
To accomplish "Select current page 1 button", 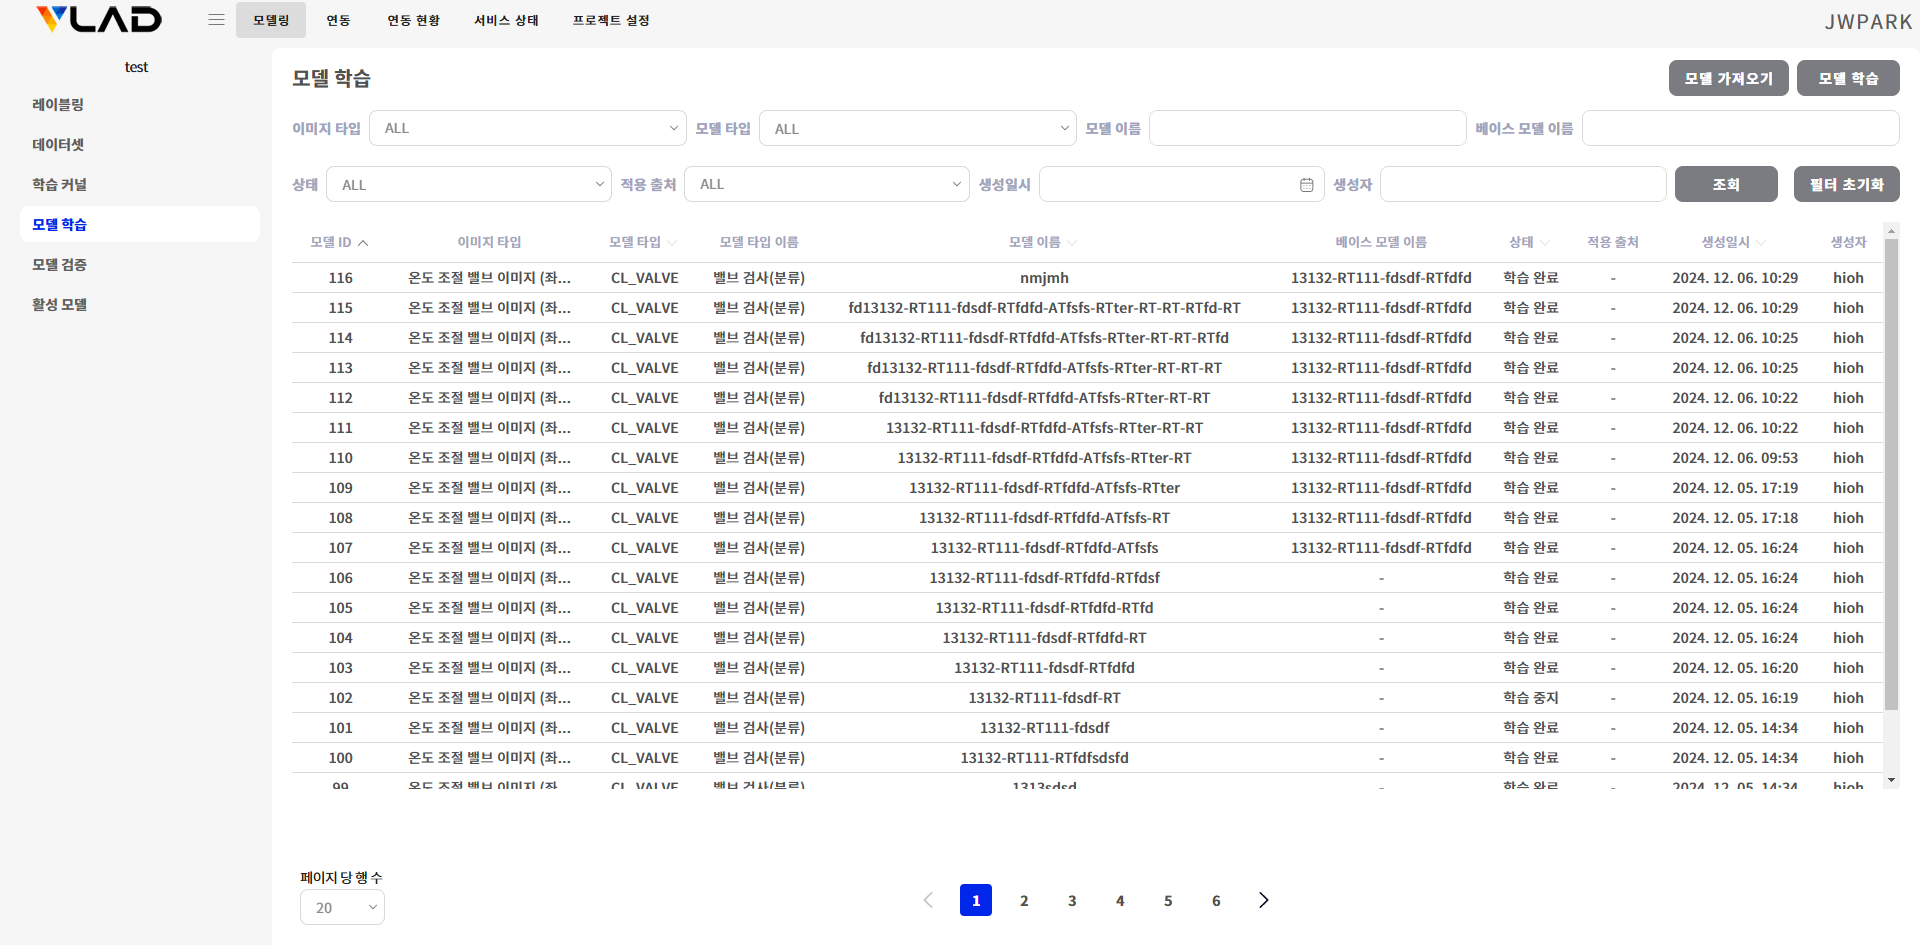I will 976,900.
